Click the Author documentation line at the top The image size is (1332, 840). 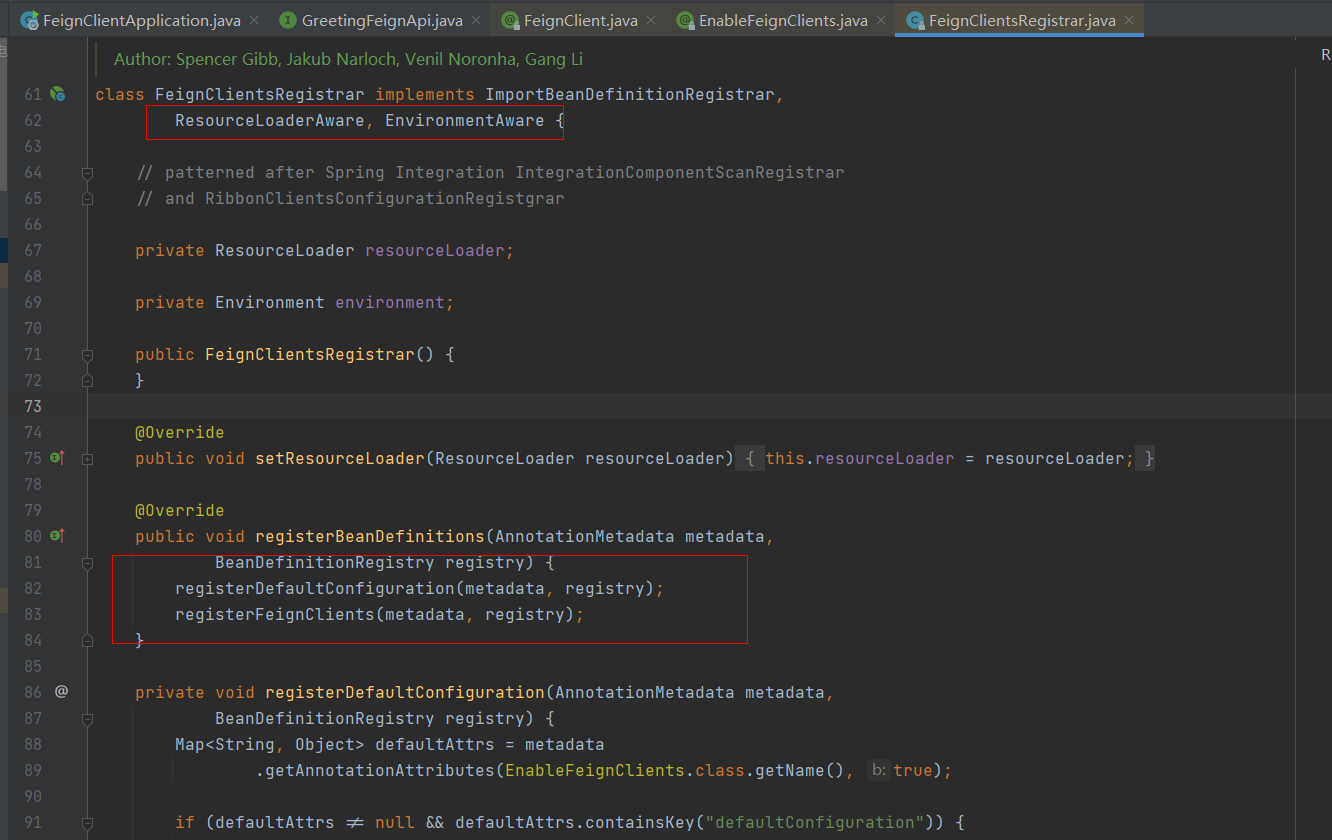(x=348, y=60)
